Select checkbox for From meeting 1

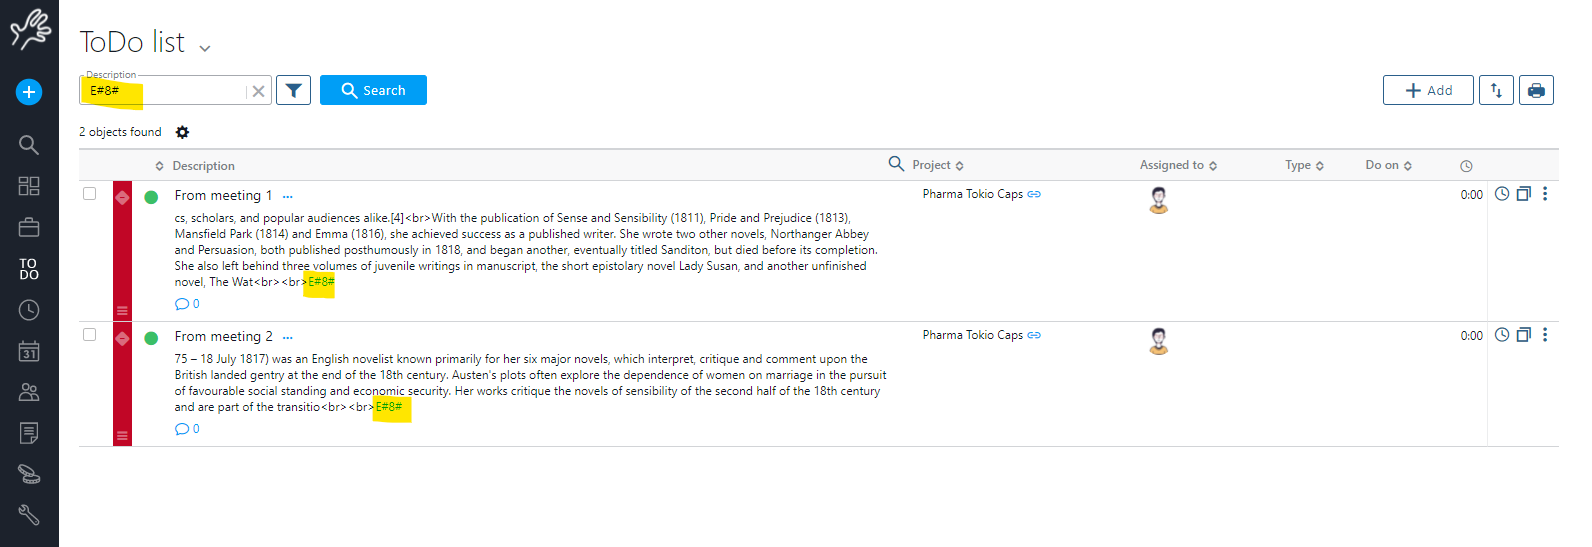[x=90, y=193]
